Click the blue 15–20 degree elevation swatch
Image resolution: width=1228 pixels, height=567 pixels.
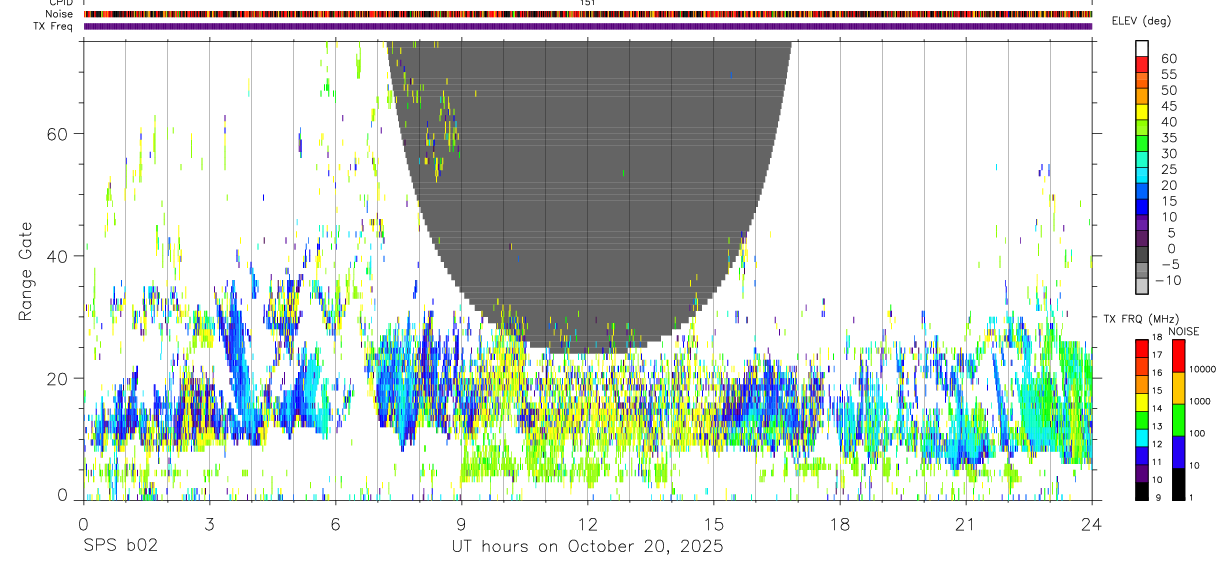1142,193
